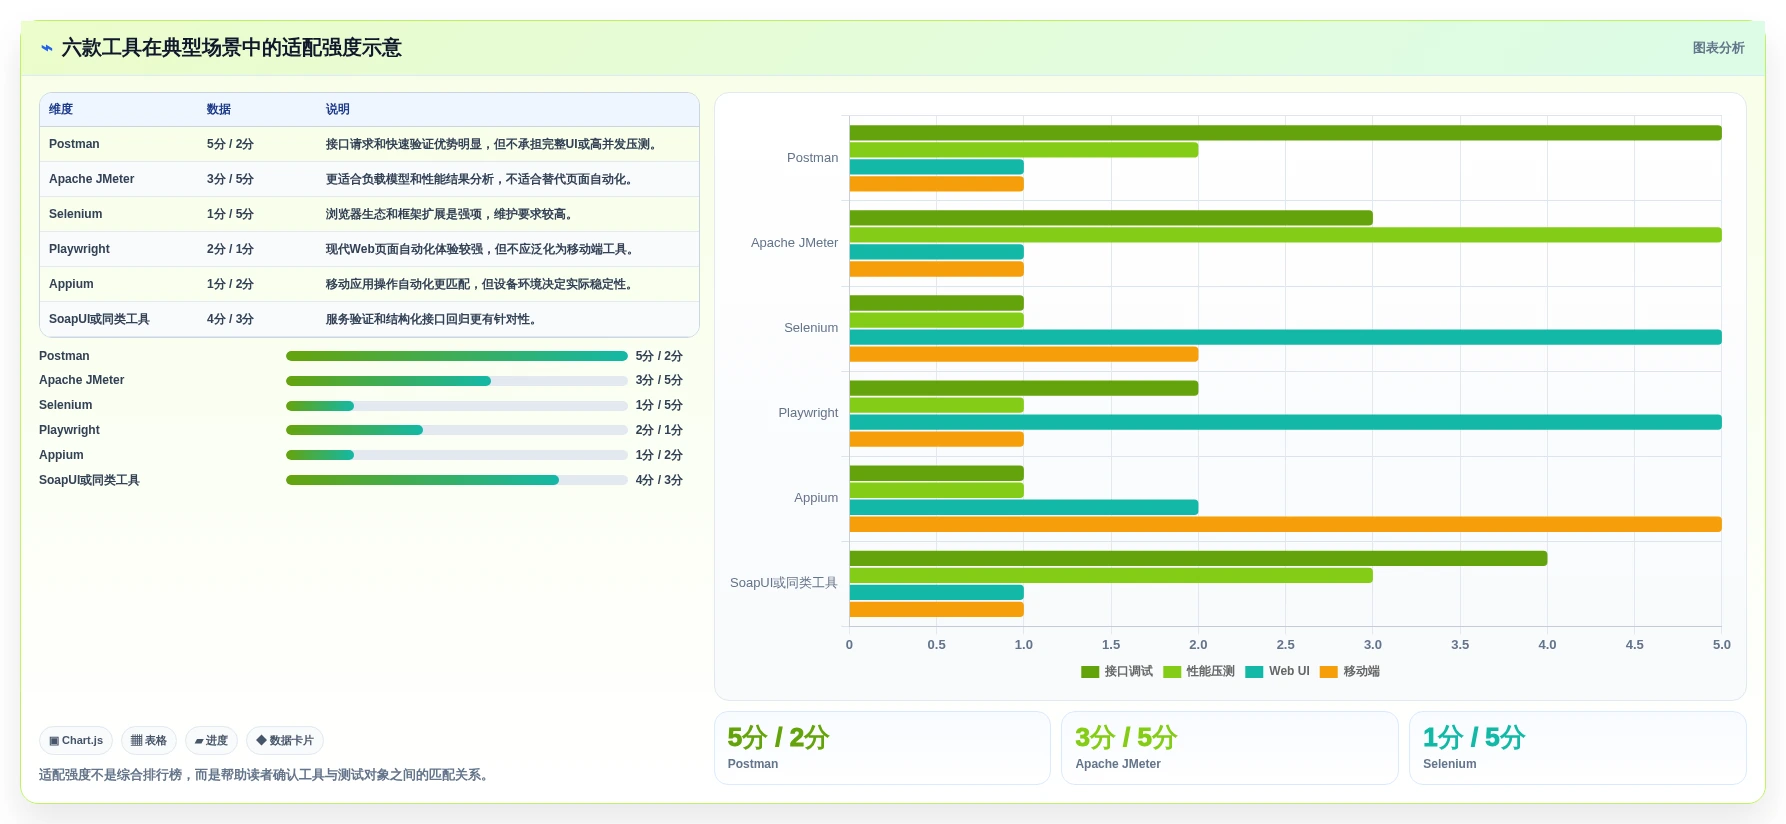Viewport: 1786px width, 824px height.
Task: Click the description 浏览器生态和框架扩展是强项
Action: coord(451,214)
